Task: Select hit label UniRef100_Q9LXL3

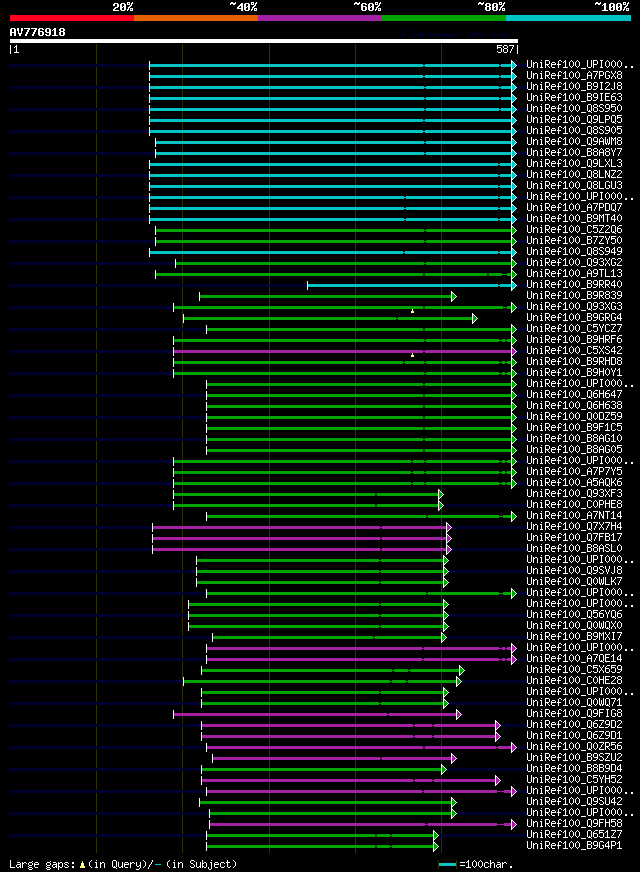Action: click(x=574, y=164)
